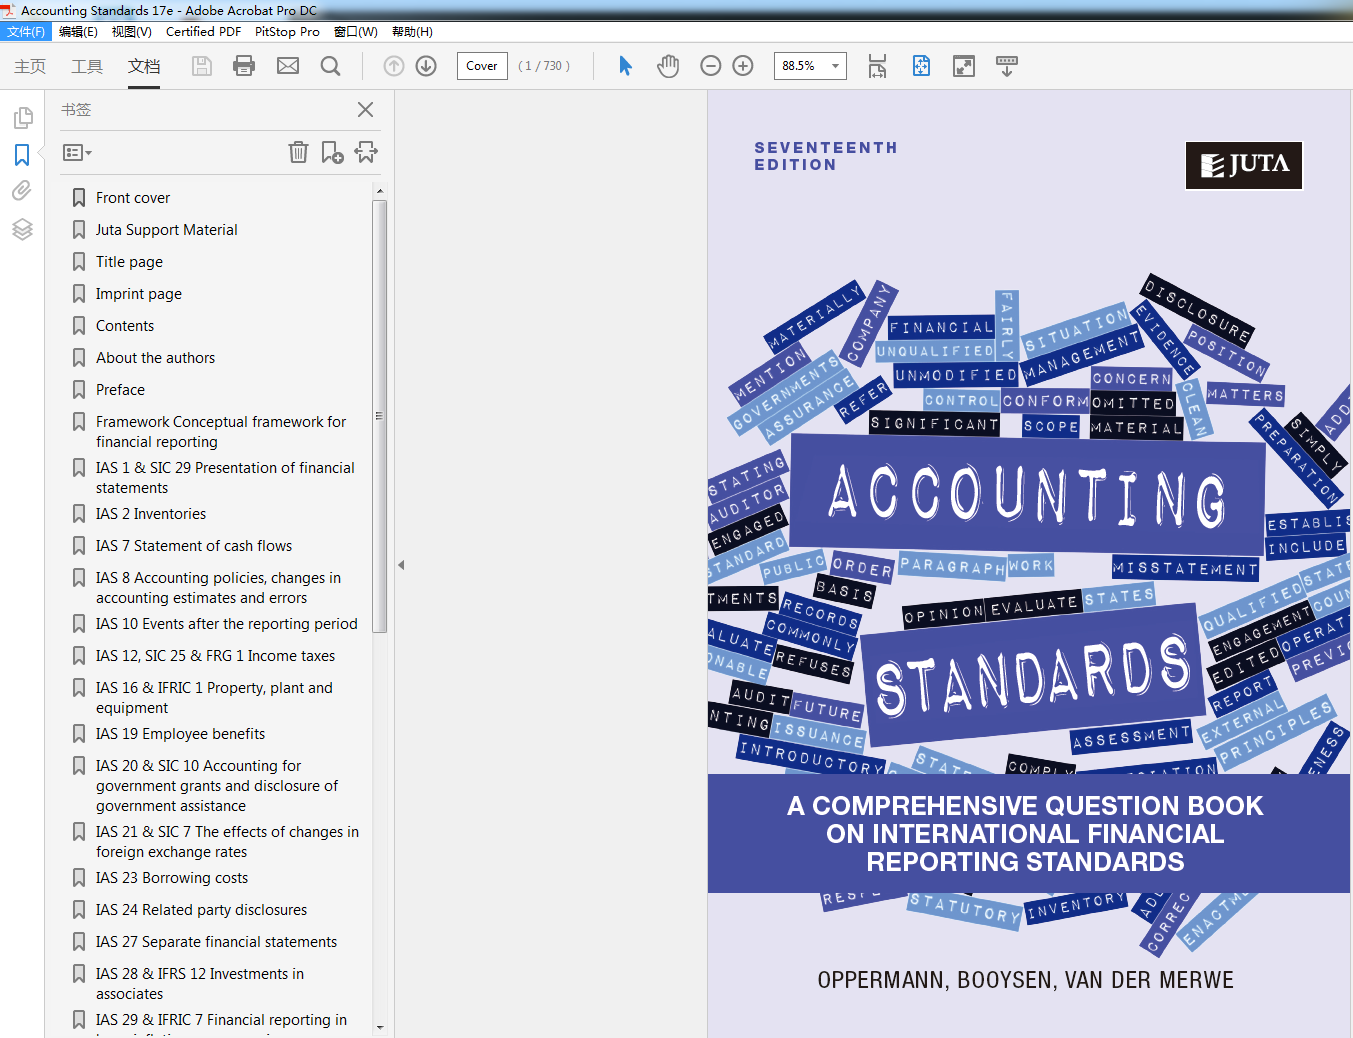Jump to IAS 21 & SIC 7 bookmark
The height and width of the screenshot is (1038, 1353).
[227, 842]
